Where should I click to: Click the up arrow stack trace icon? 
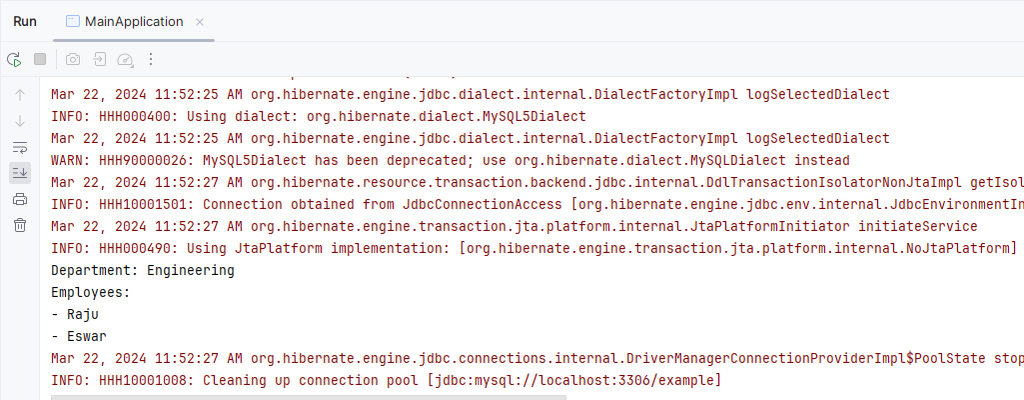[x=20, y=95]
